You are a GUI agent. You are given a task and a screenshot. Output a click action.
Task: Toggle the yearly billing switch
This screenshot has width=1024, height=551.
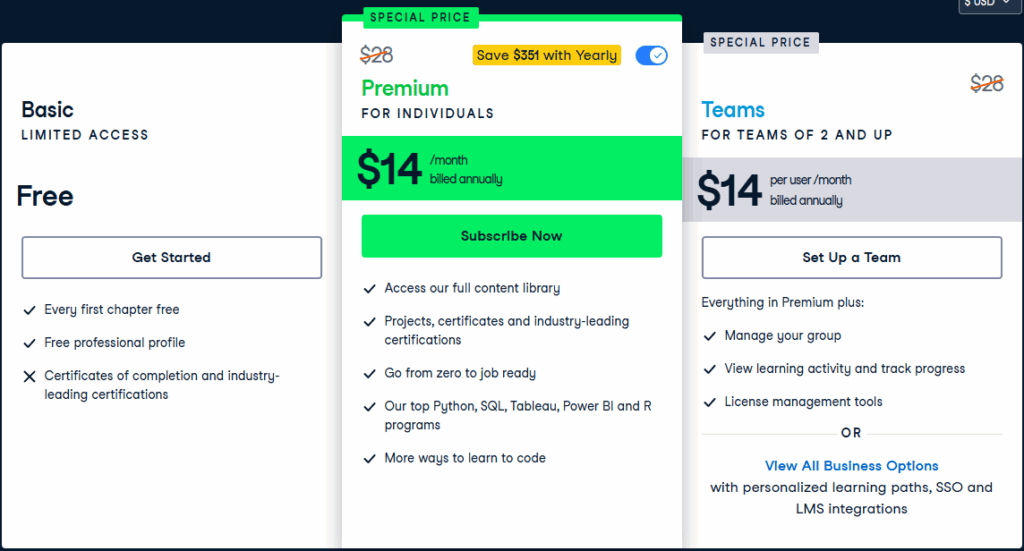click(651, 55)
